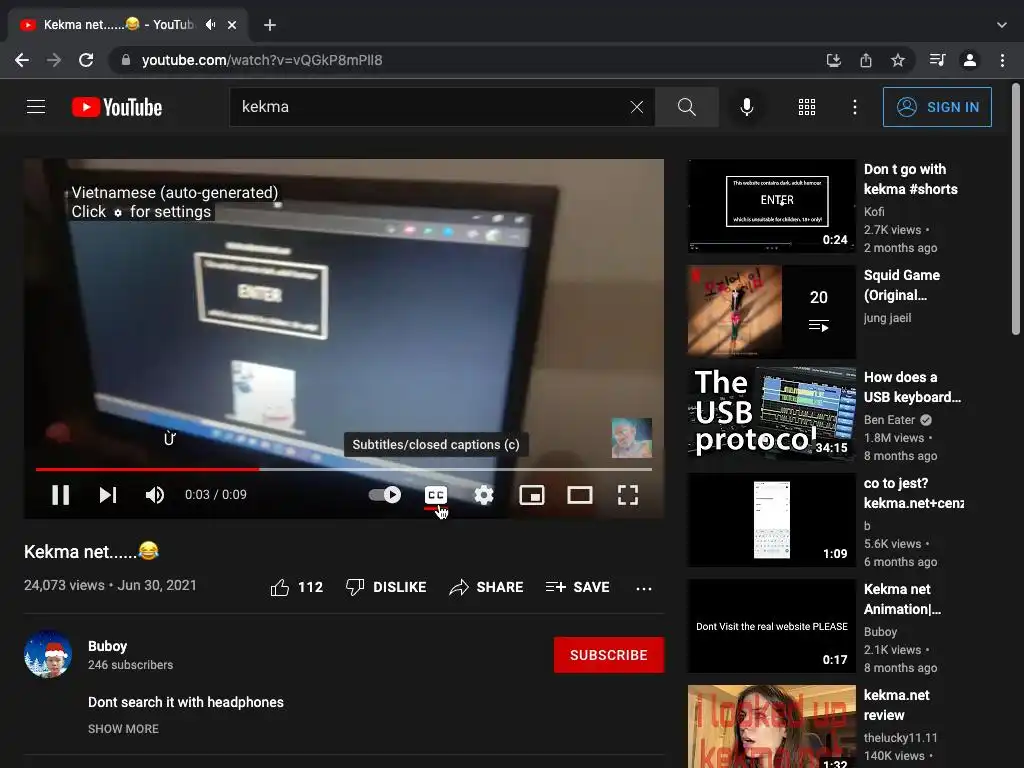
Task: Toggle the autoplay switch in player
Action: [385, 495]
